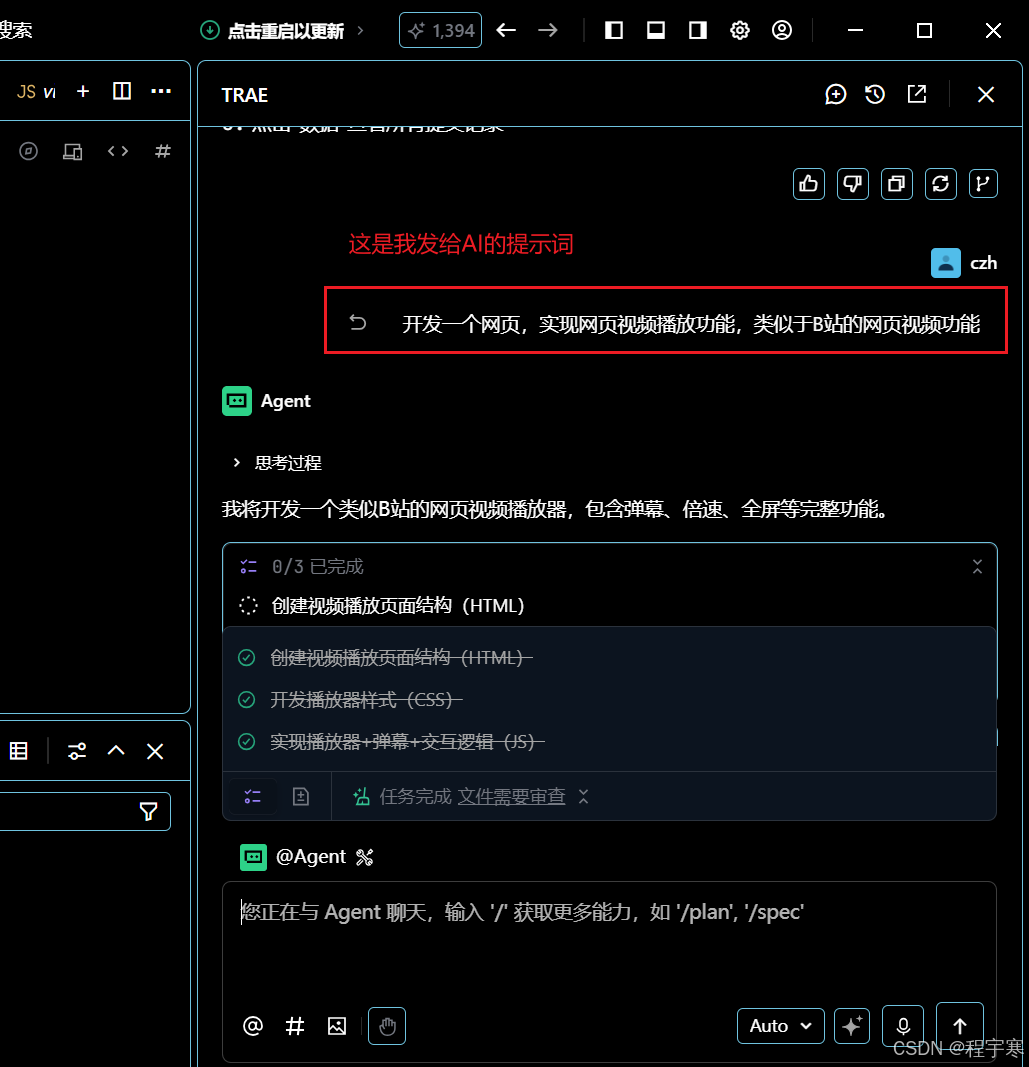Expand the 思考过程 section
Image resolution: width=1029 pixels, height=1067 pixels.
278,463
